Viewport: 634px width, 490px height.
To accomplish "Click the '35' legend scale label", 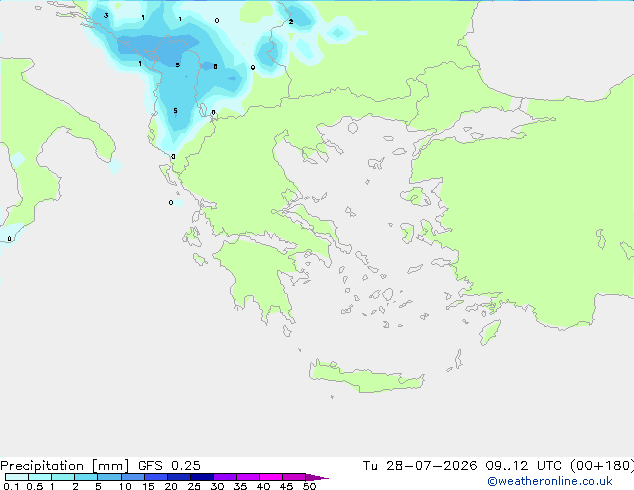I will 240,486.
